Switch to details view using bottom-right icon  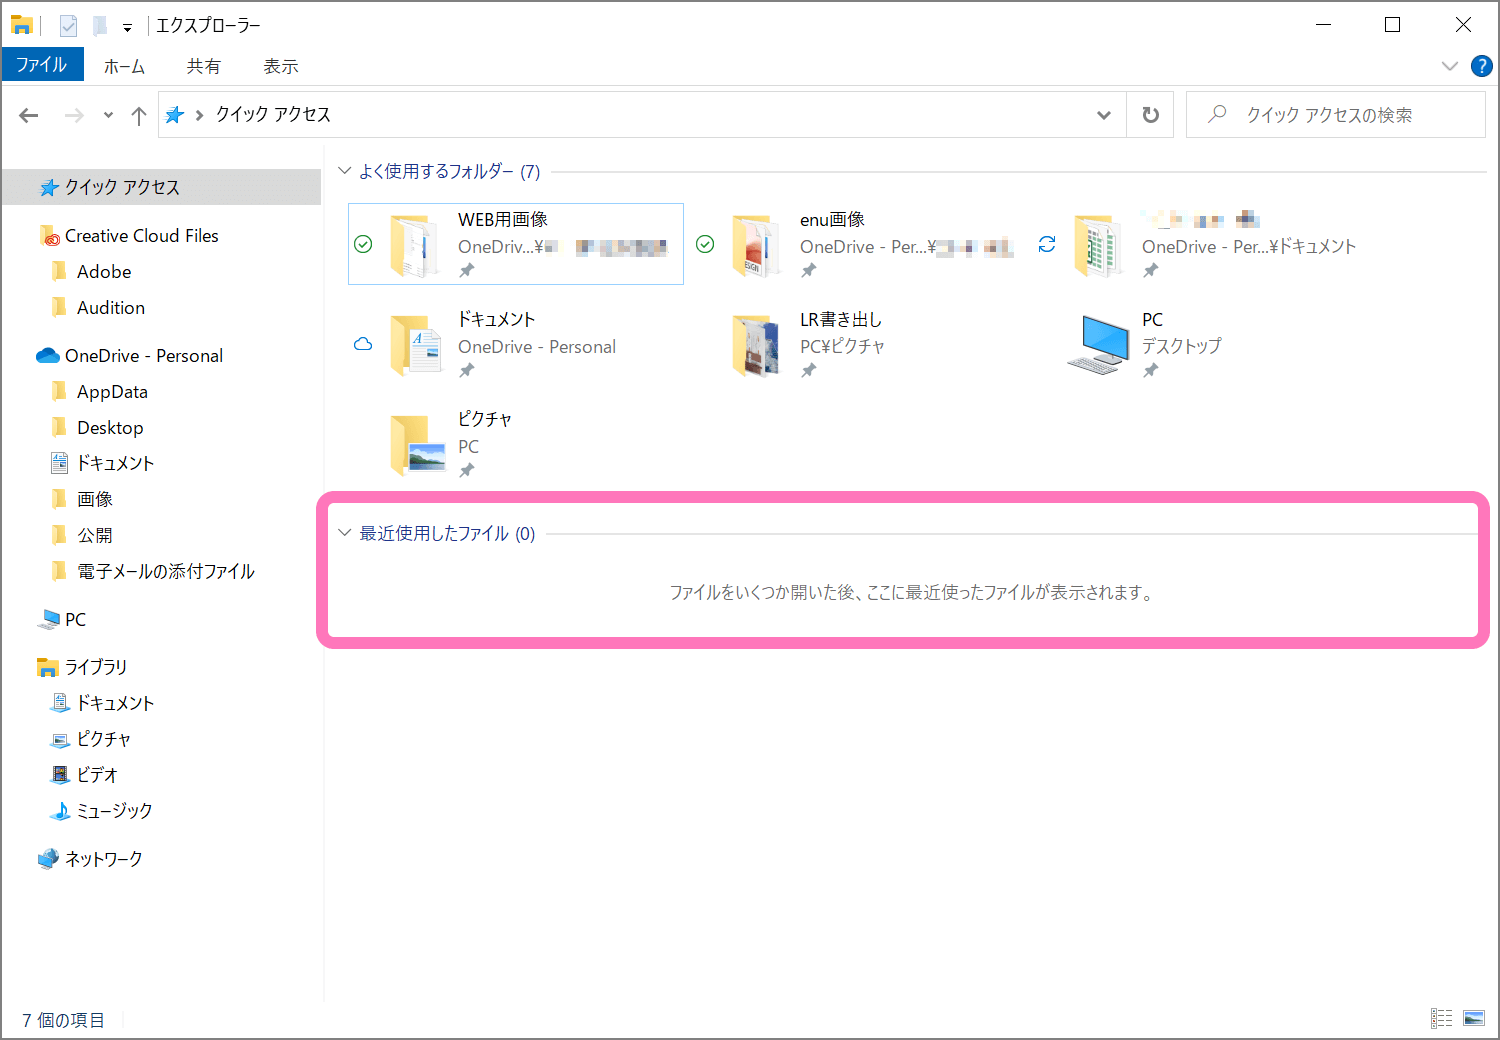click(1443, 1017)
